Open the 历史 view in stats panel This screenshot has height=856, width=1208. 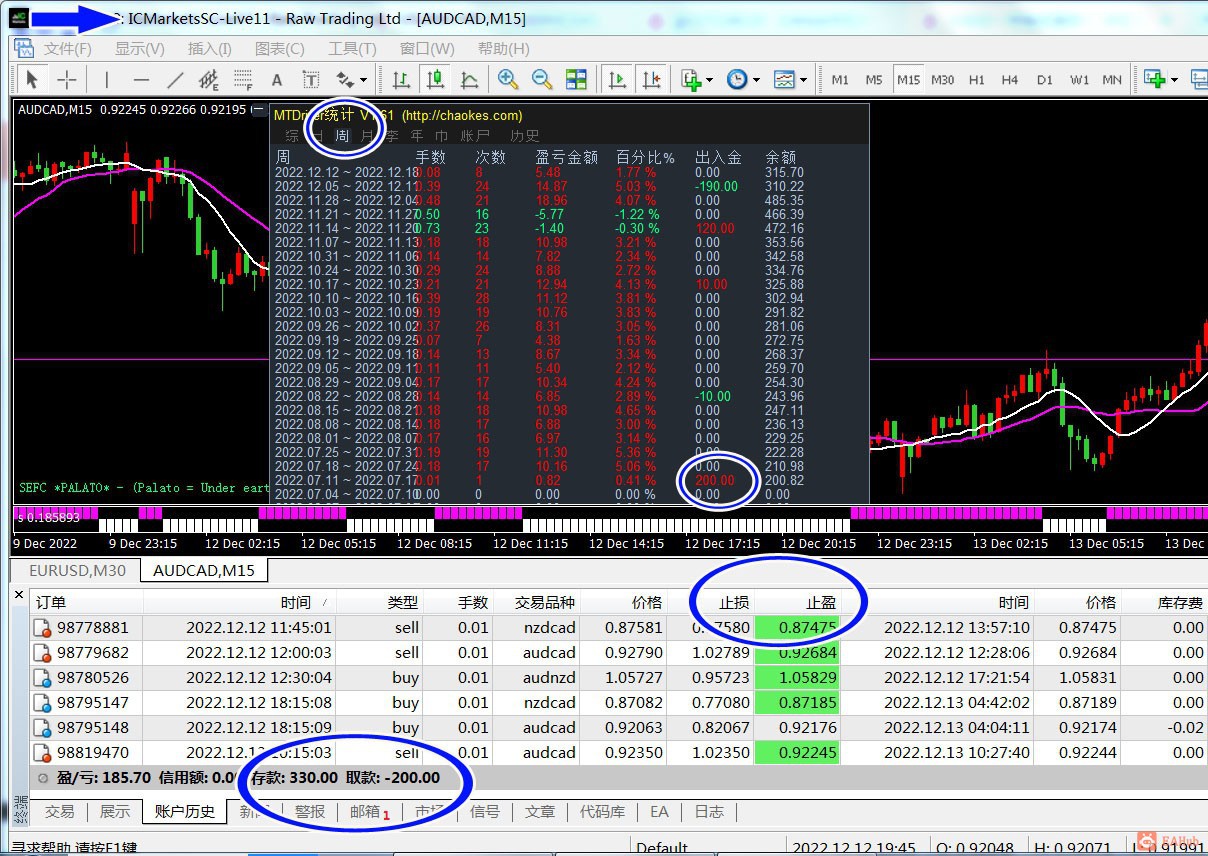[525, 136]
